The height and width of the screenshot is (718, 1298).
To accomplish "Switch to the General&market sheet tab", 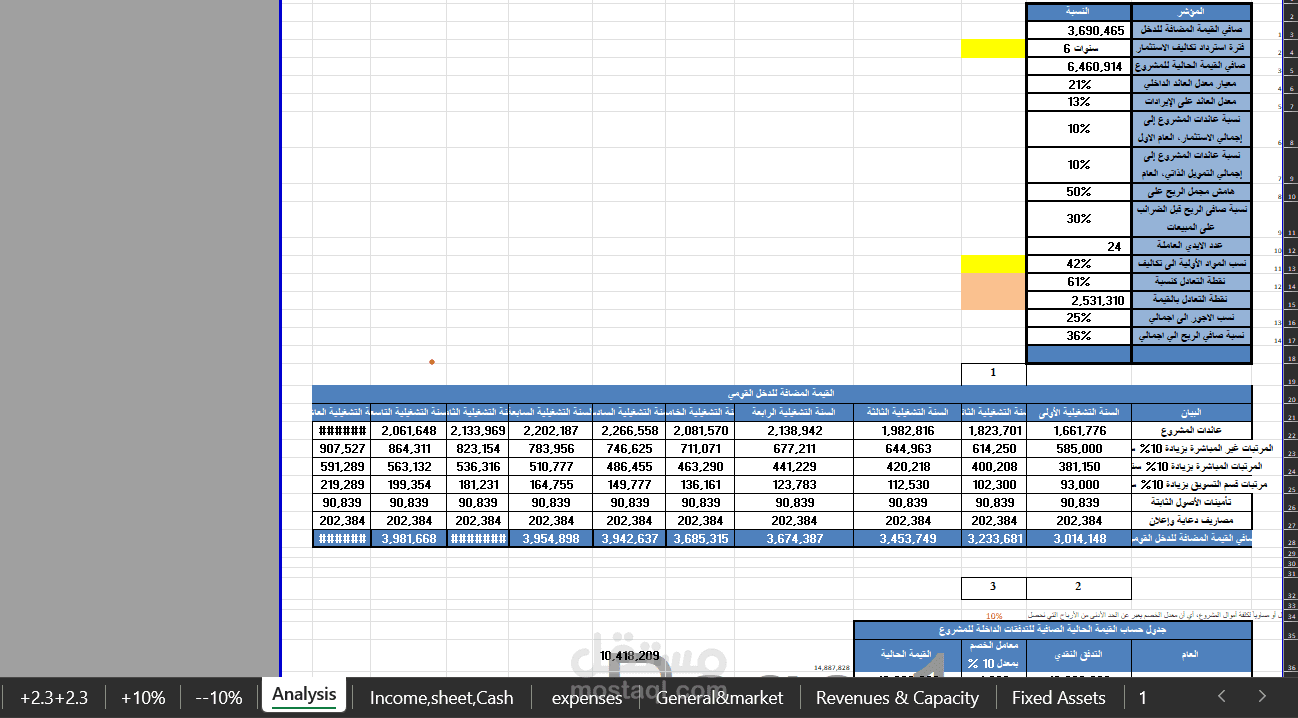I will point(720,697).
